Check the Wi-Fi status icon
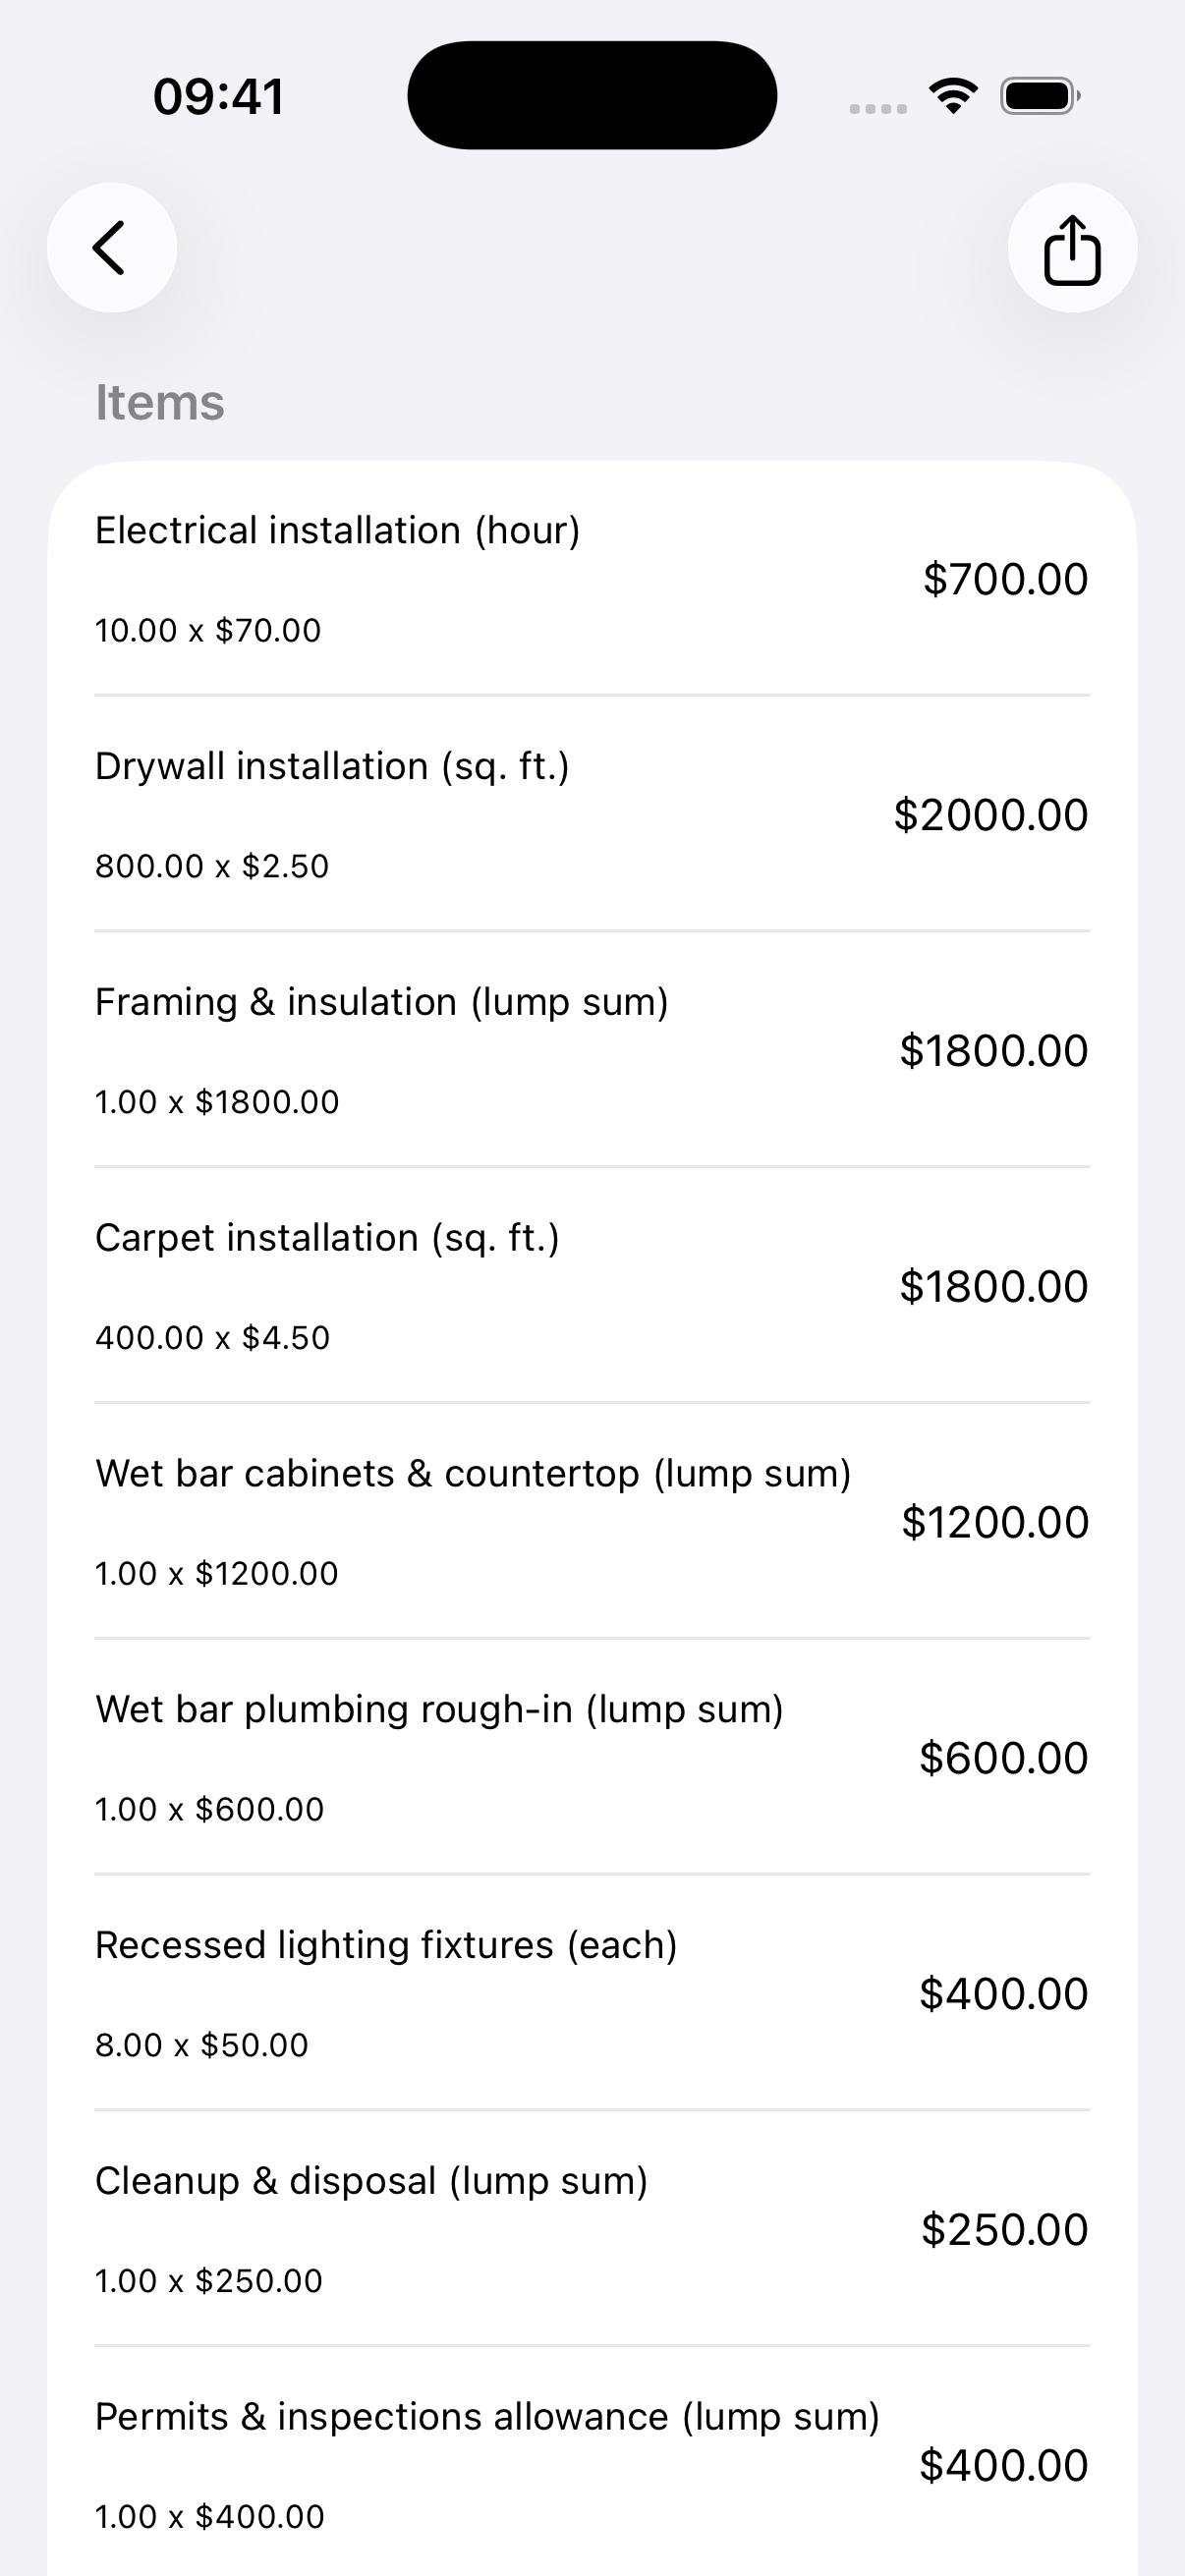Viewport: 1185px width, 2576px height. pos(953,96)
